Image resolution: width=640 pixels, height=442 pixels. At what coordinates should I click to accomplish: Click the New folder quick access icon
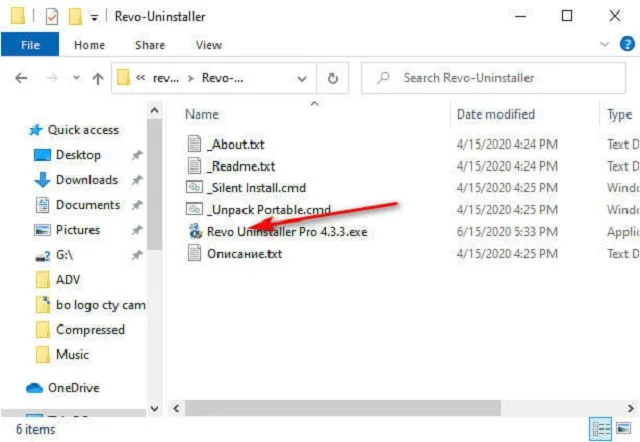75,17
